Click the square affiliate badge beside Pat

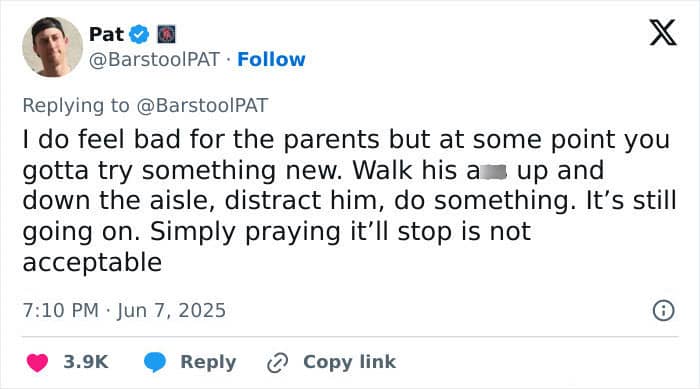pyautogui.click(x=167, y=34)
